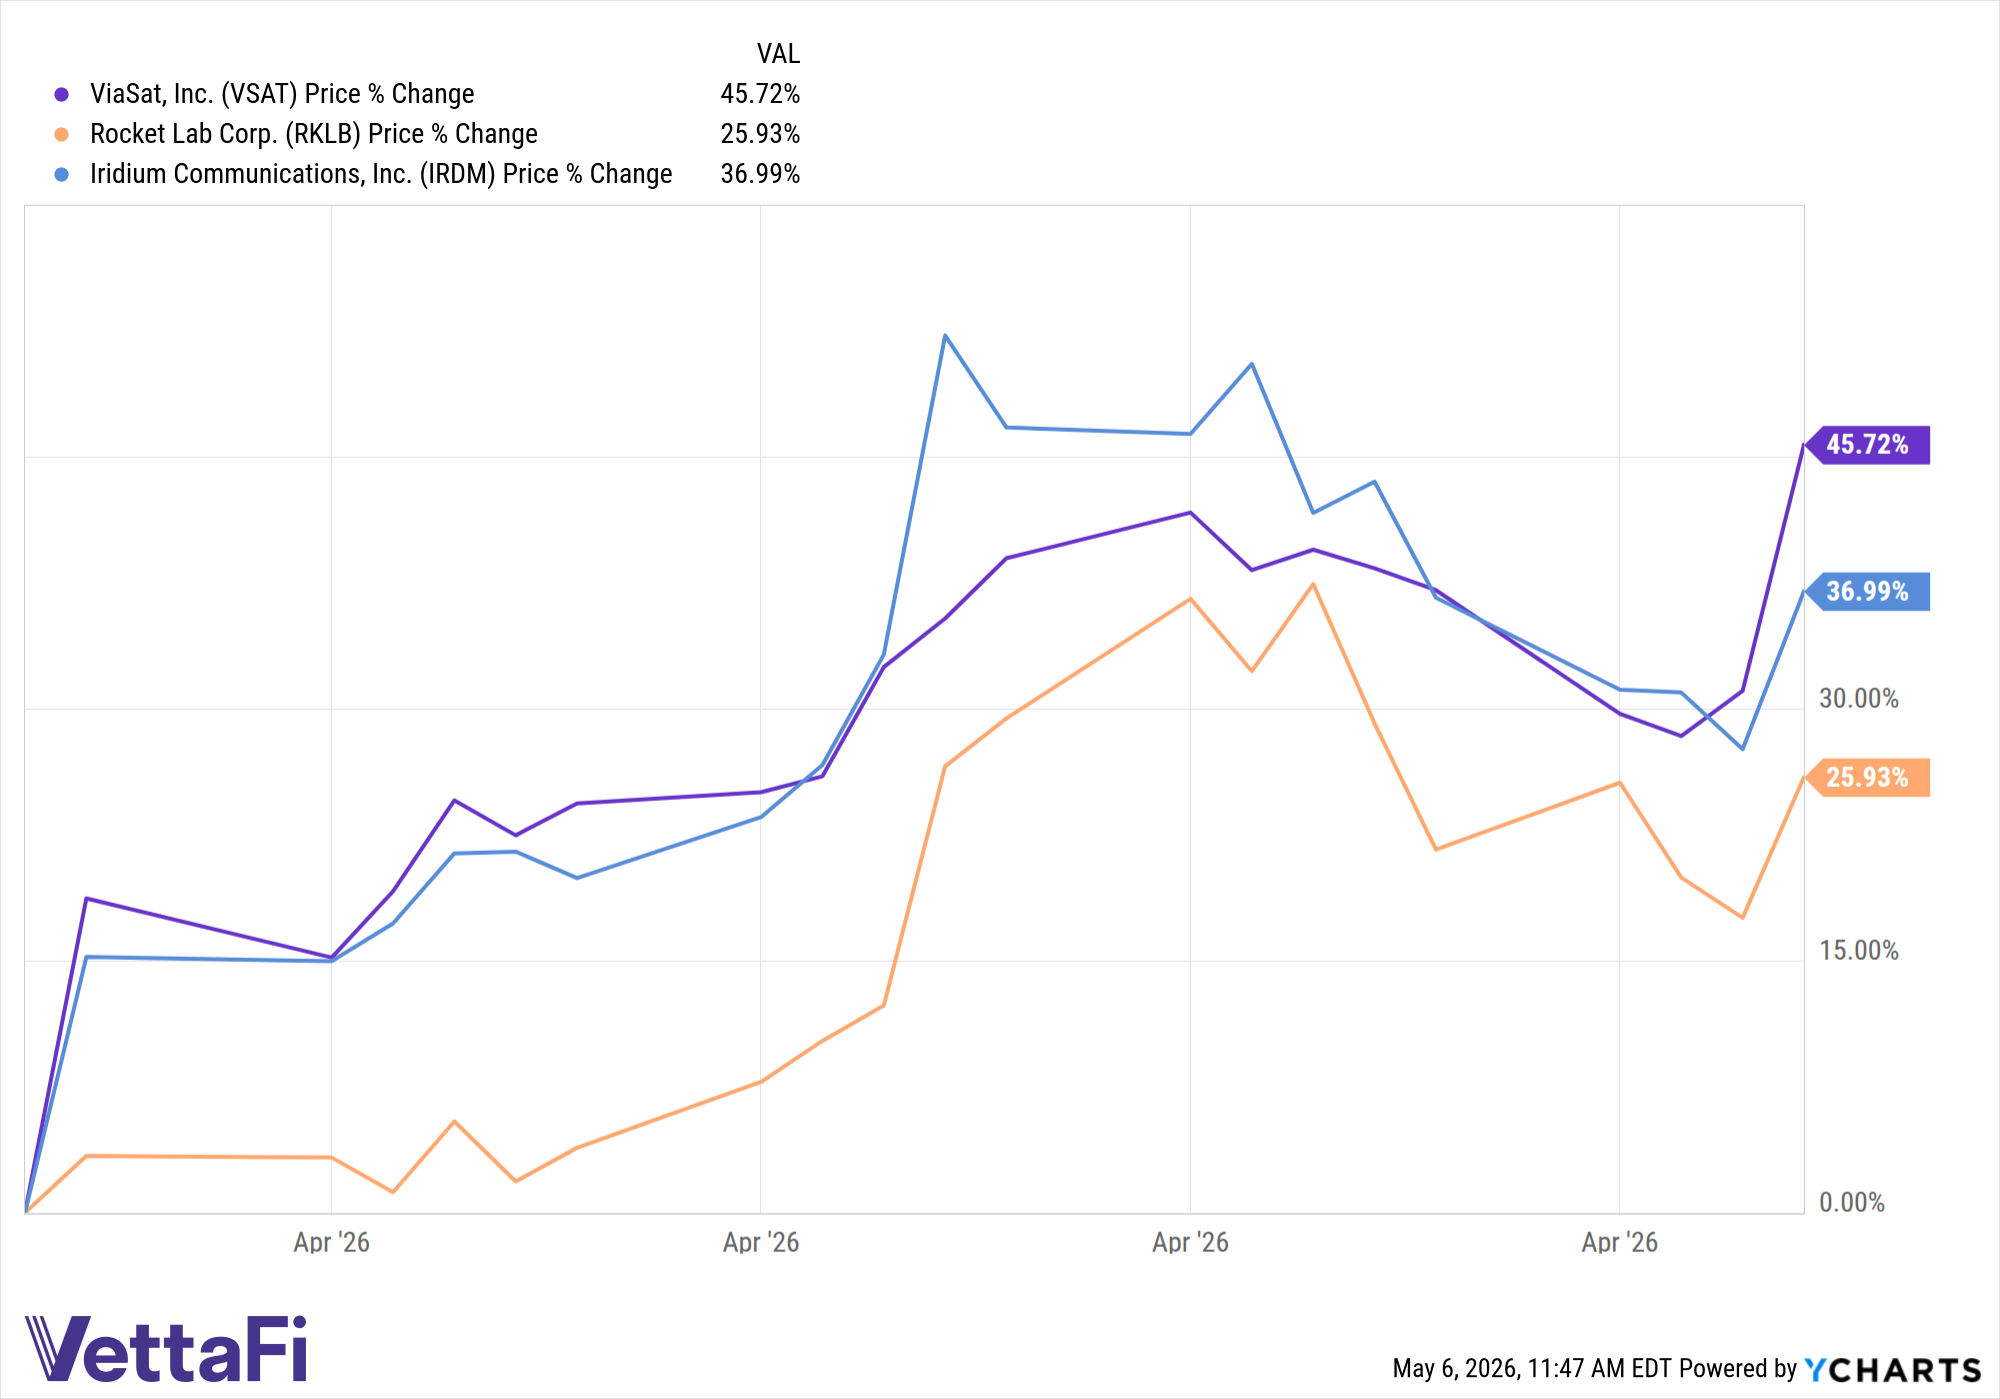2000x1399 pixels.
Task: Click the 30.00% y-axis label
Action: [1859, 698]
